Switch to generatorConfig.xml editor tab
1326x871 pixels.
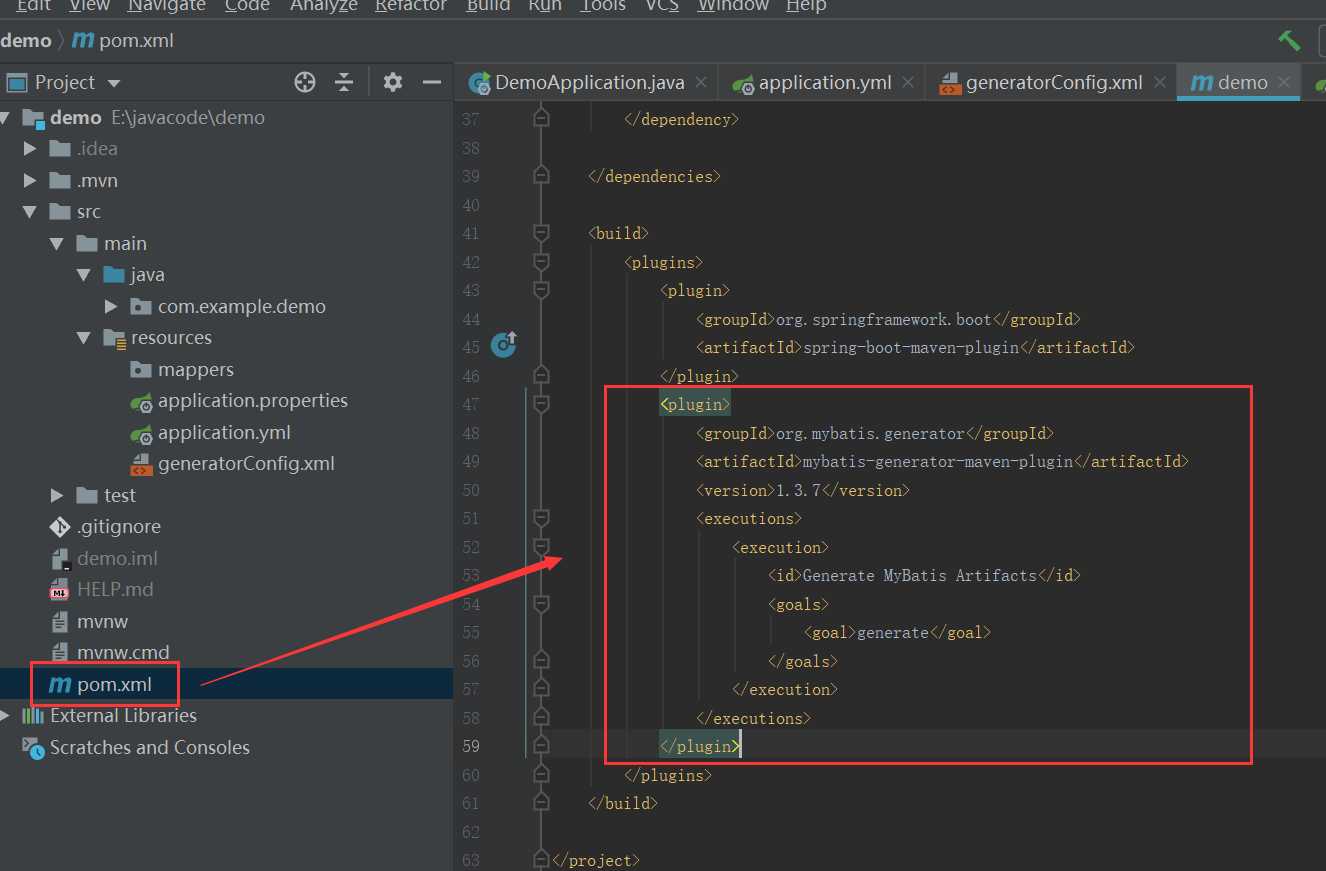click(1053, 83)
